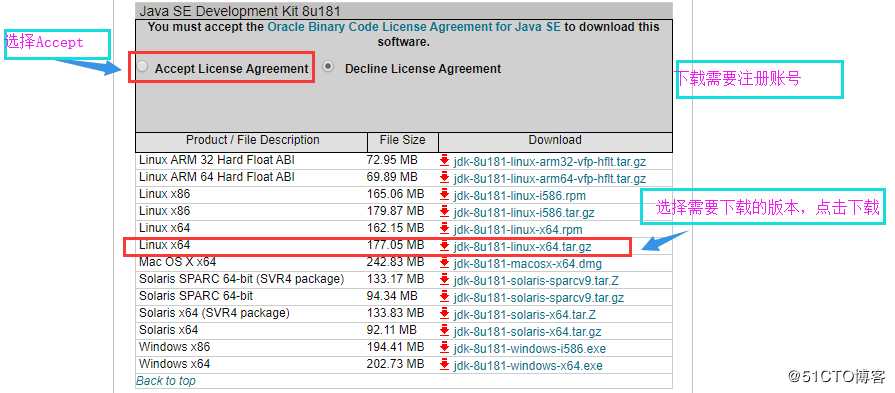Download jdk-8u181-solaris-sparcv9.tar.gz

point(538,298)
